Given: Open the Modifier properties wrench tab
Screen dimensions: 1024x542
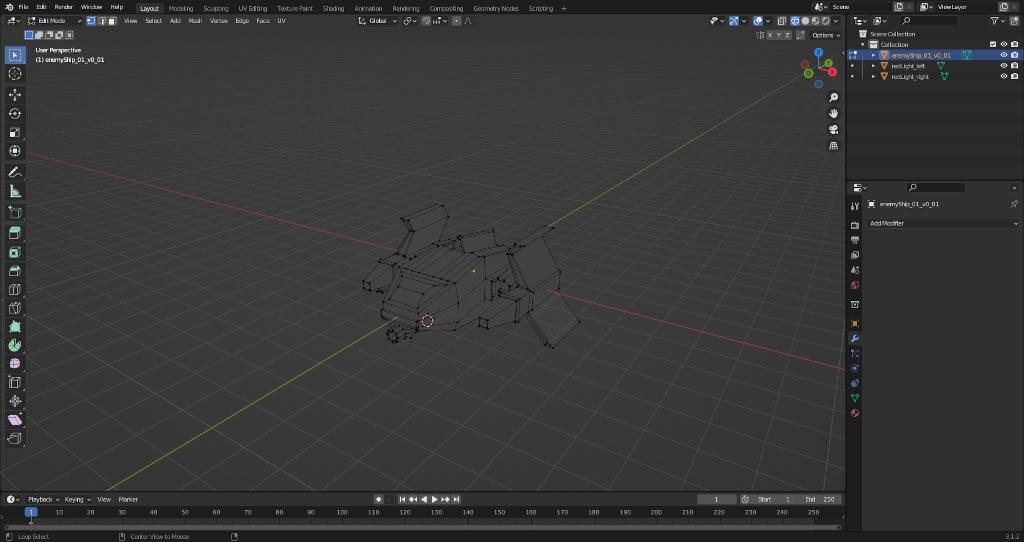Looking at the screenshot, I should (x=854, y=339).
